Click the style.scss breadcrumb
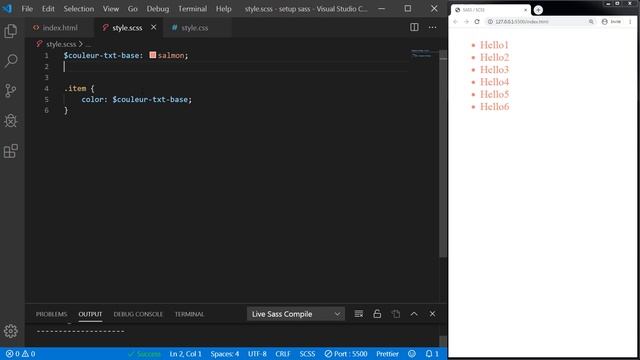The width and height of the screenshot is (640, 360). (x=61, y=44)
